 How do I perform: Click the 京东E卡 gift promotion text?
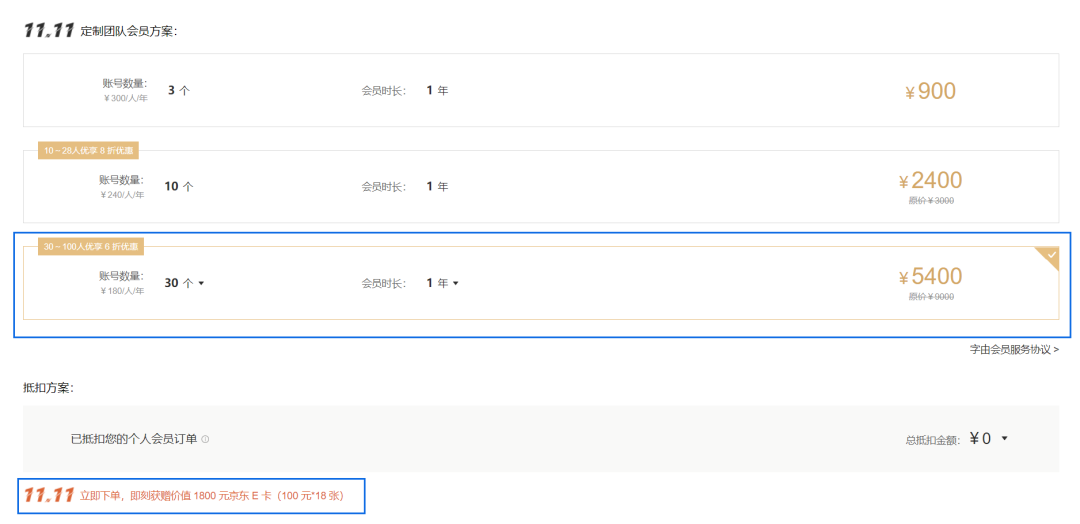[211, 496]
